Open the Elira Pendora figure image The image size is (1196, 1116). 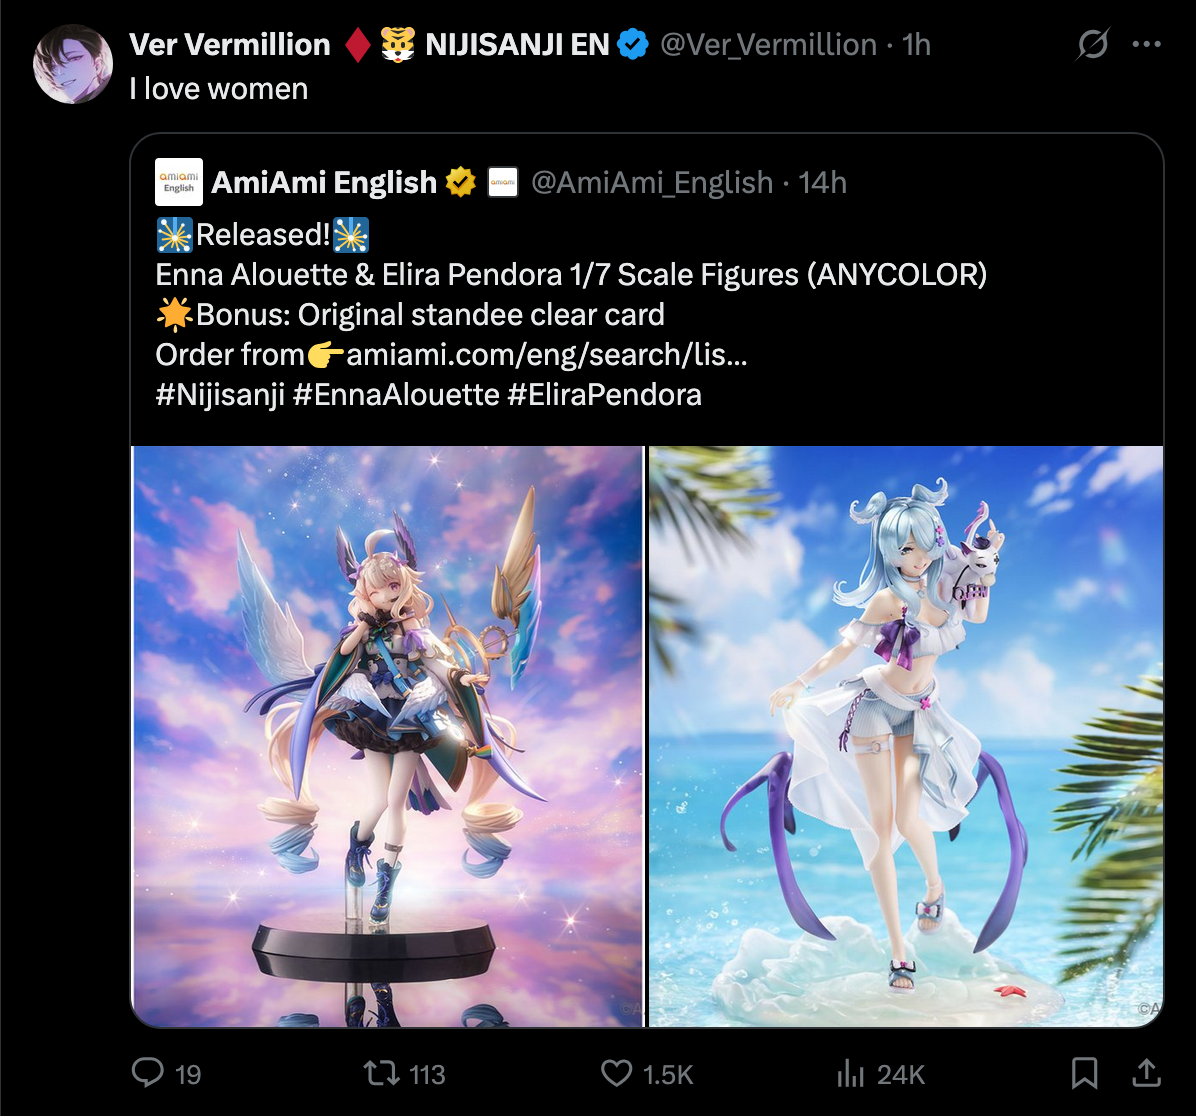pos(906,736)
